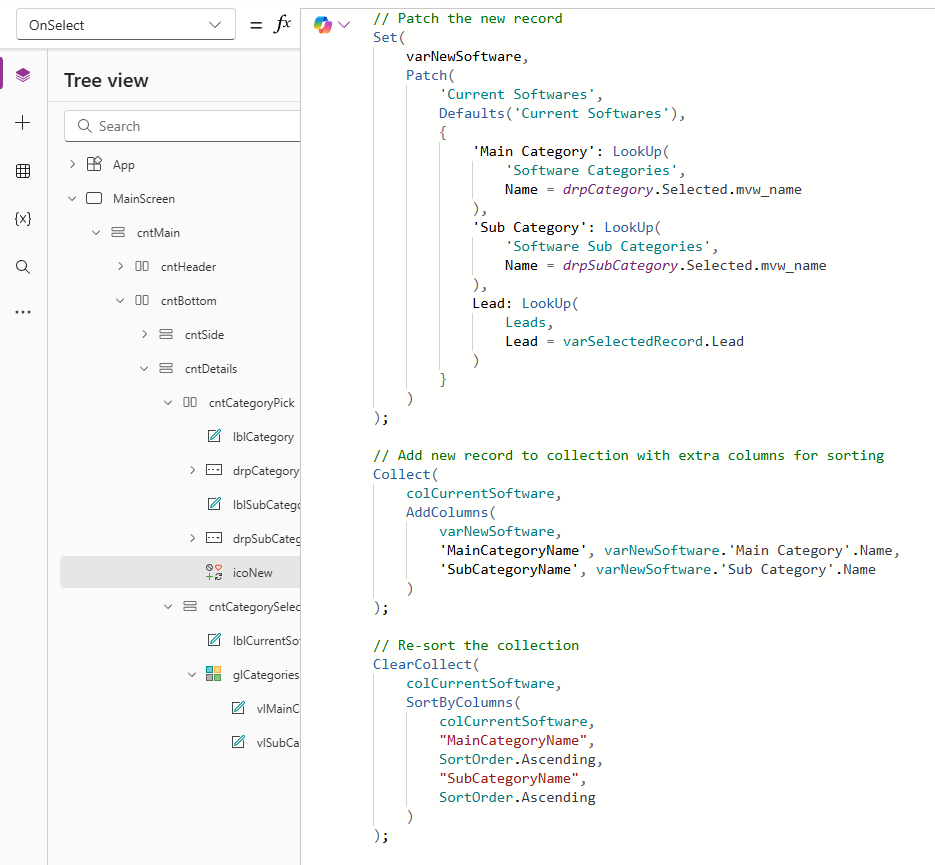Collapse the MainScreen tree node
935x865 pixels.
72,199
